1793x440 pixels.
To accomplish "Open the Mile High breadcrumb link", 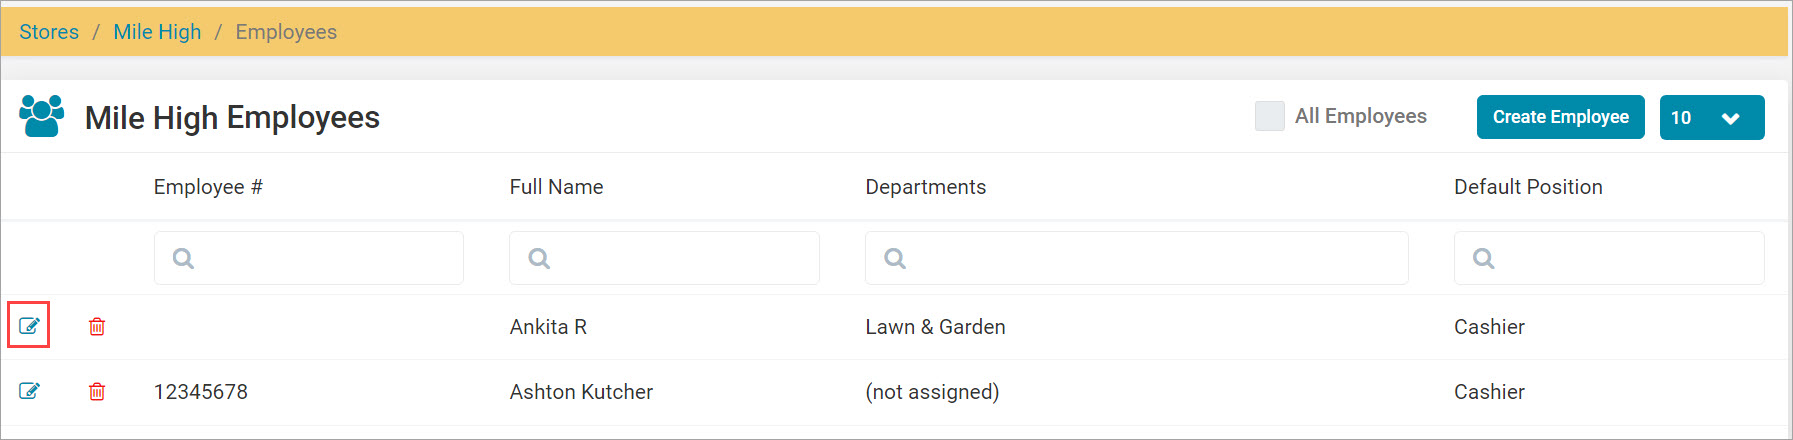I will [157, 32].
